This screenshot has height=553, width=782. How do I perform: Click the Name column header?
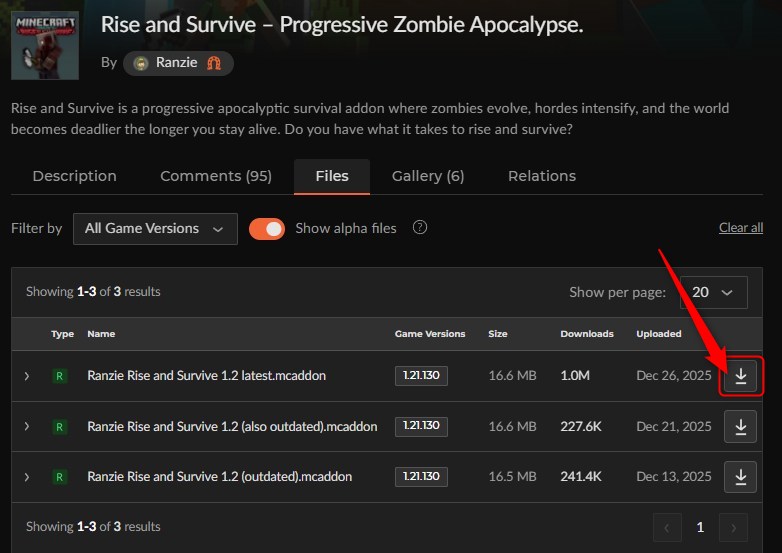(x=101, y=334)
